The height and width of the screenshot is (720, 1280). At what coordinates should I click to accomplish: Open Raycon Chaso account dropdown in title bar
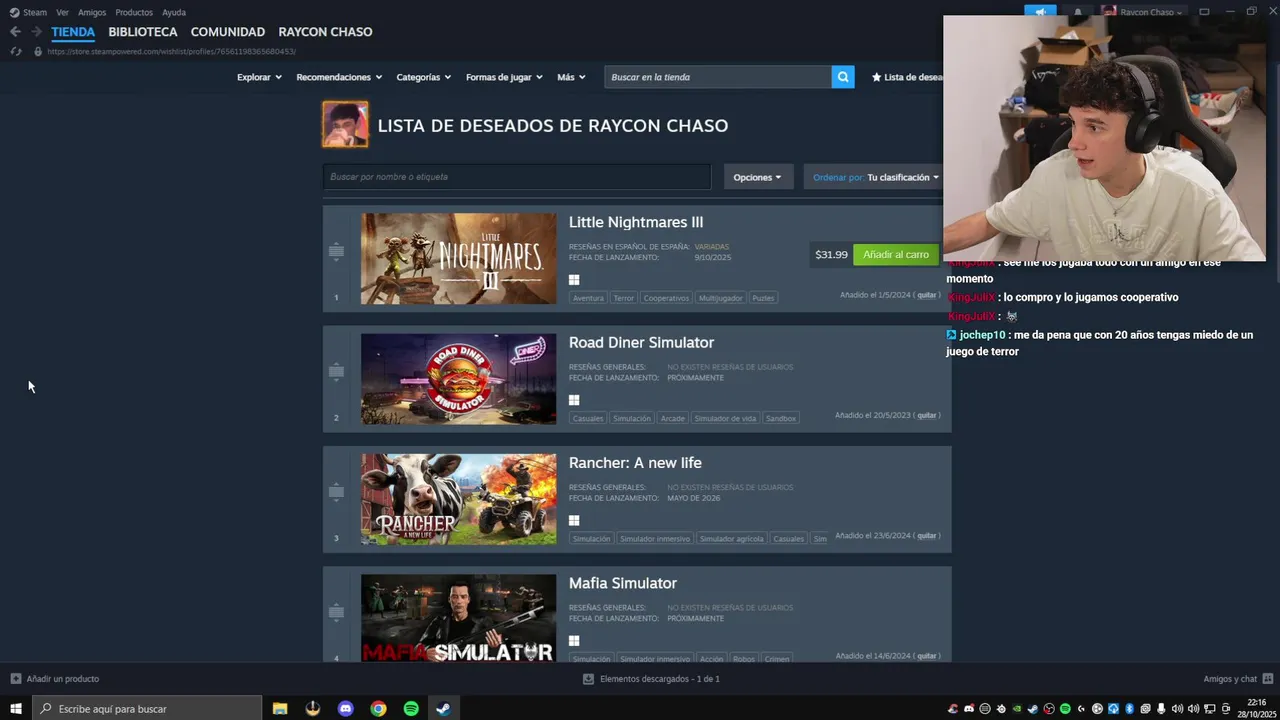[1143, 12]
